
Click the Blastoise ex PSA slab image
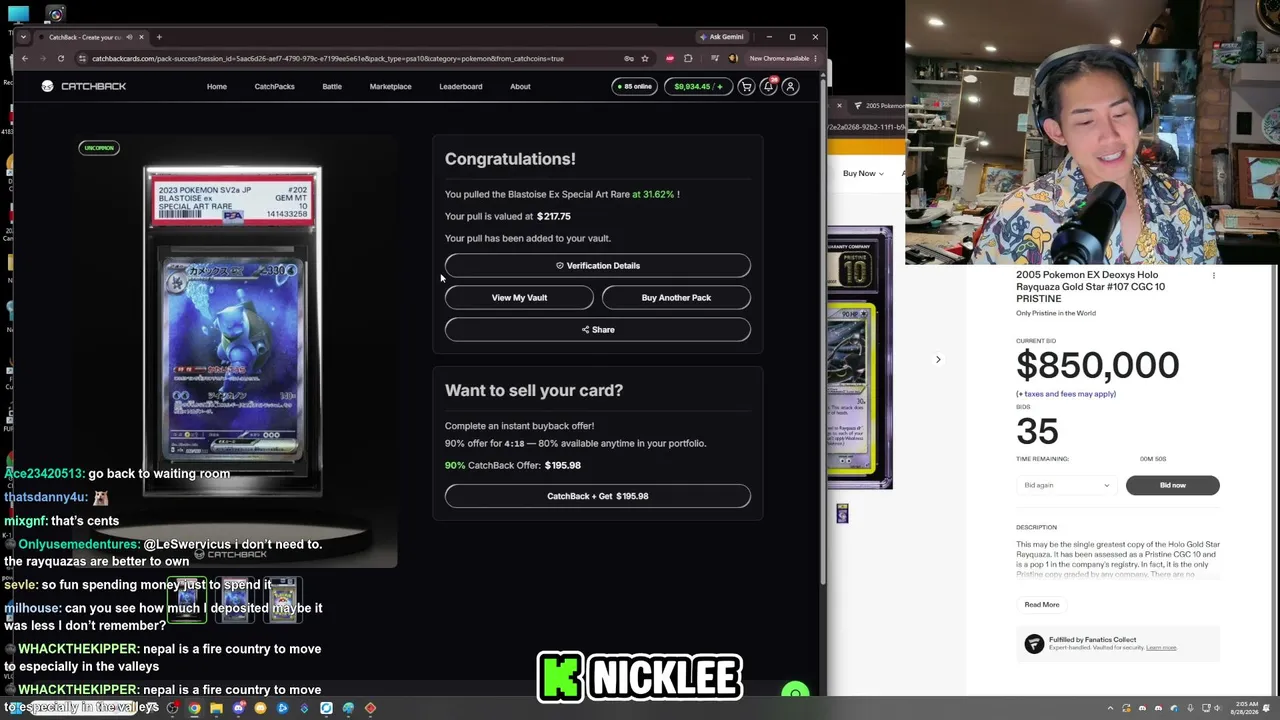tap(233, 330)
